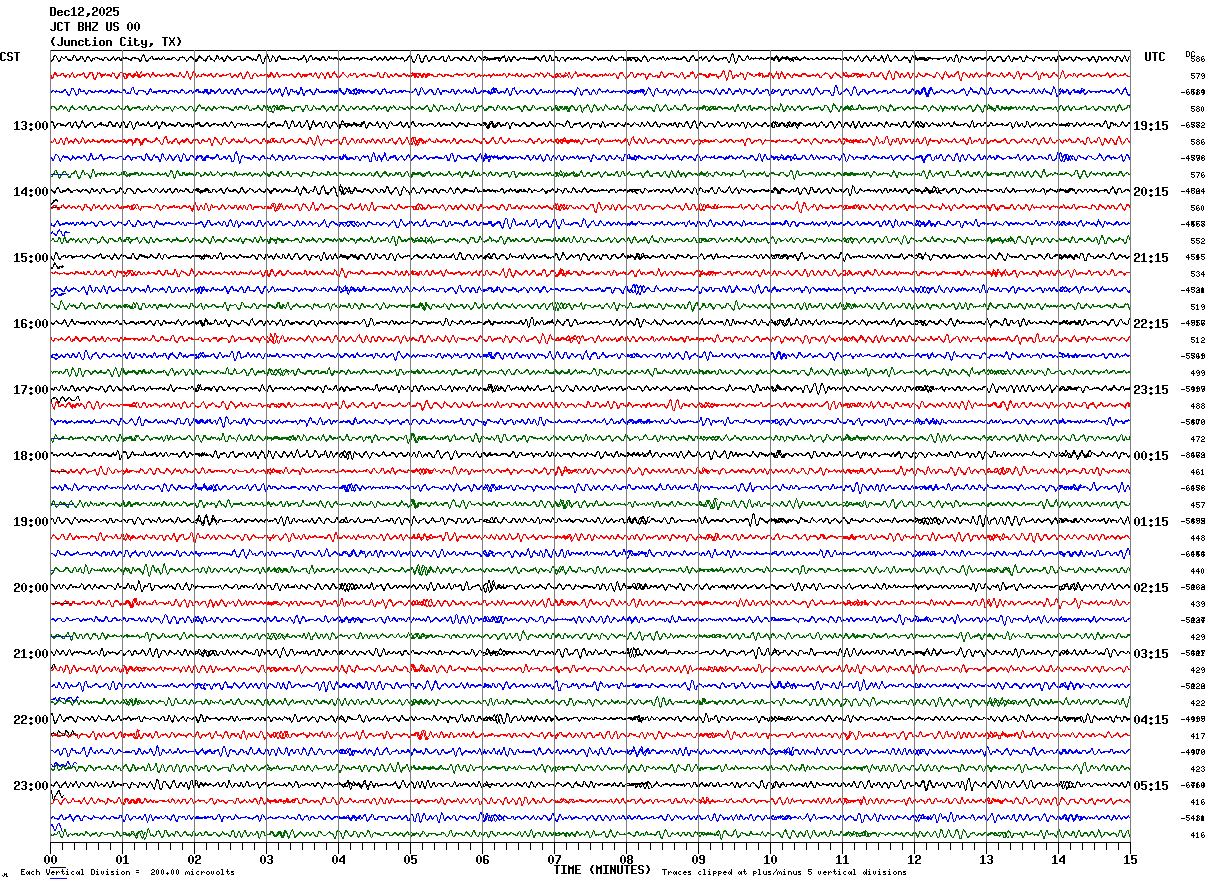Select the 20:00 CST time label
The width and height of the screenshot is (1210, 886).
(x=30, y=588)
